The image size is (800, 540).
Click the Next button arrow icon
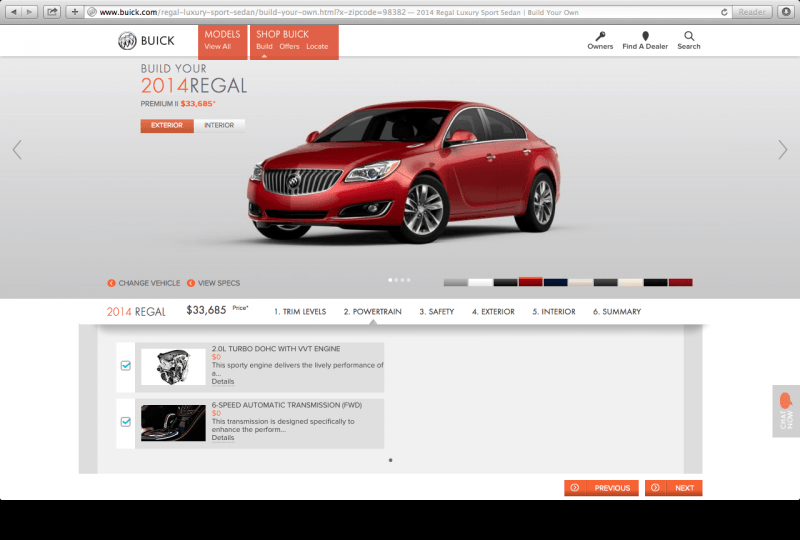click(655, 487)
